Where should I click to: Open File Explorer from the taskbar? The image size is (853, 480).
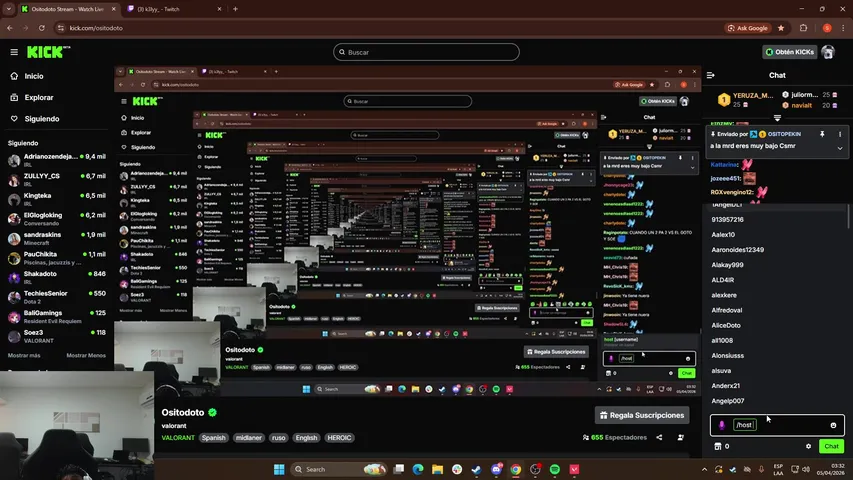(x=437, y=469)
